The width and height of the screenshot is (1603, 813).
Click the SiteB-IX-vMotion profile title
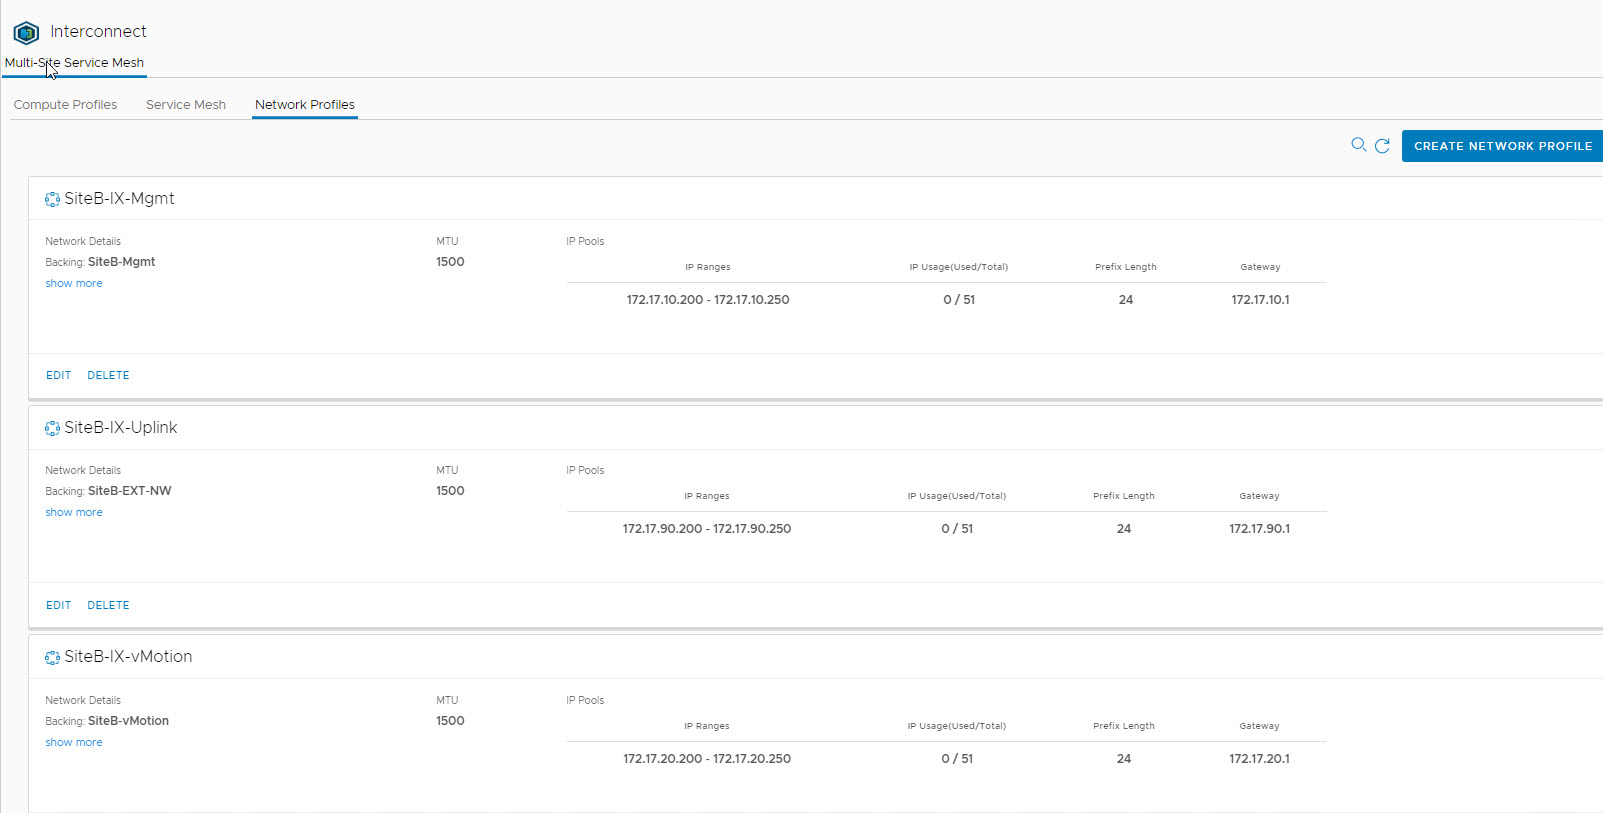coord(128,657)
